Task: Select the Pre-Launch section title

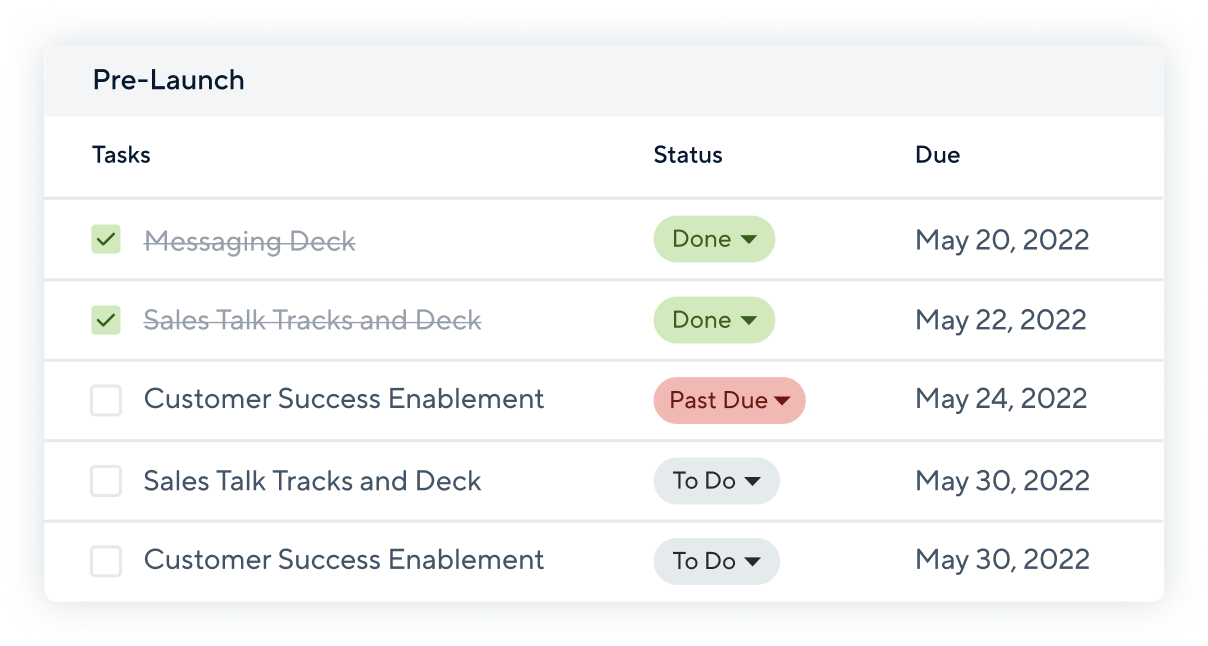Action: point(168,80)
